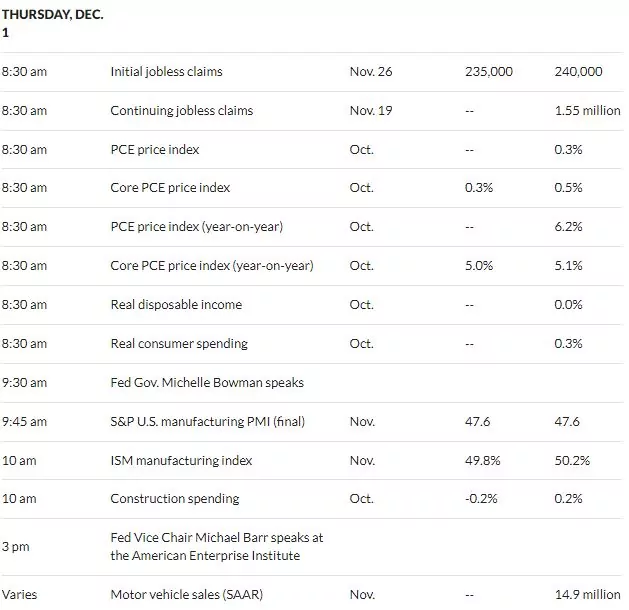
Task: Select the 49.8% ISM forecast value
Action: point(482,460)
